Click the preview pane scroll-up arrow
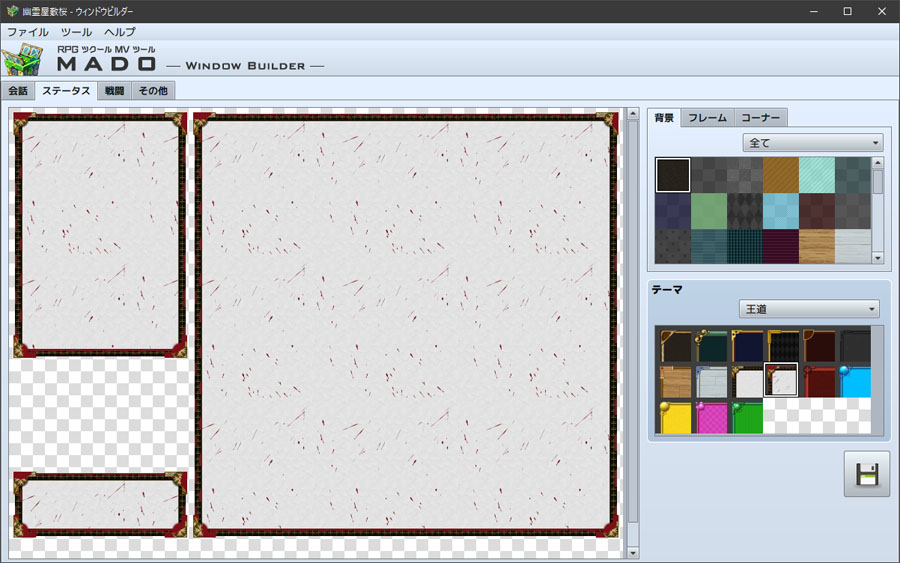900x563 pixels. pyautogui.click(x=633, y=114)
